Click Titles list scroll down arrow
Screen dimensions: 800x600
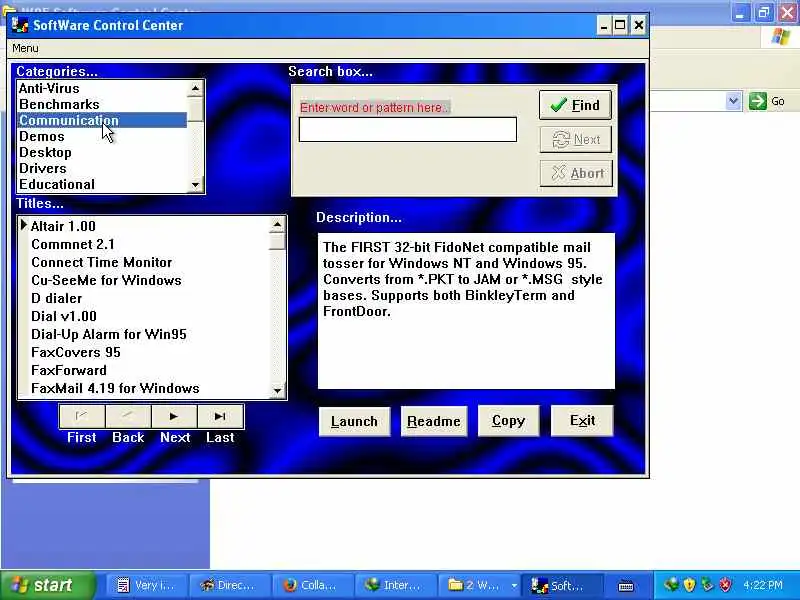[277, 390]
